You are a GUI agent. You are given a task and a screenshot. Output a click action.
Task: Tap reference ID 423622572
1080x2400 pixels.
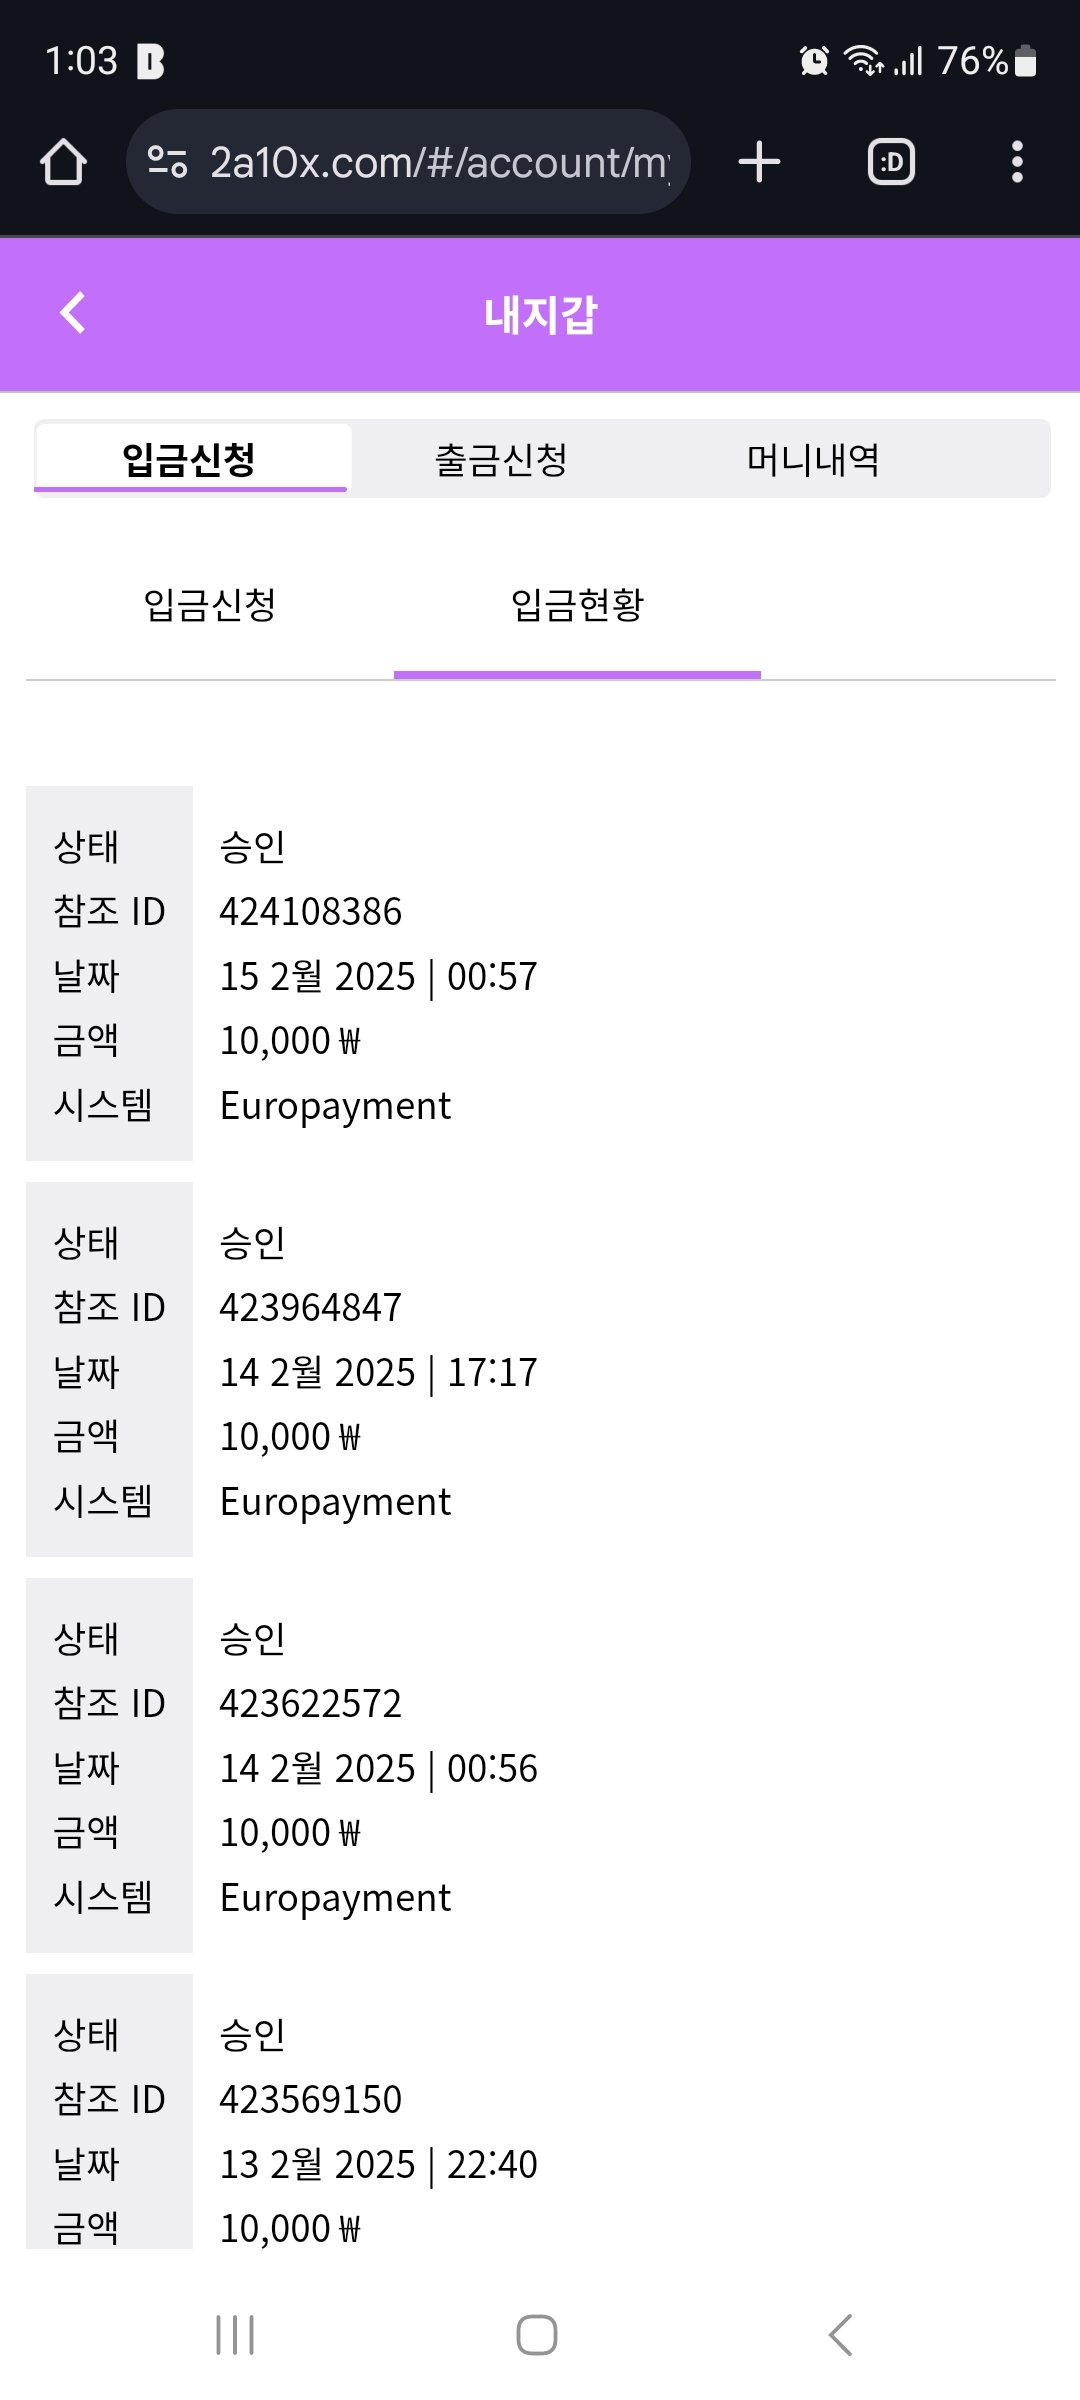(311, 1704)
